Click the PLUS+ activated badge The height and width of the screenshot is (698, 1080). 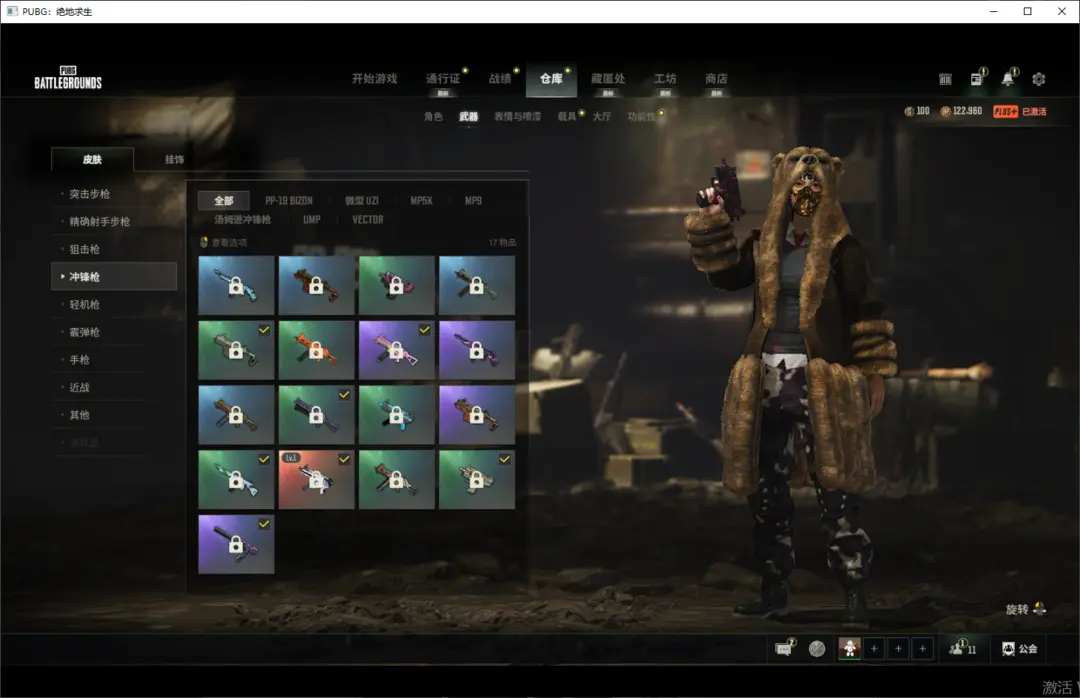pyautogui.click(x=1019, y=111)
